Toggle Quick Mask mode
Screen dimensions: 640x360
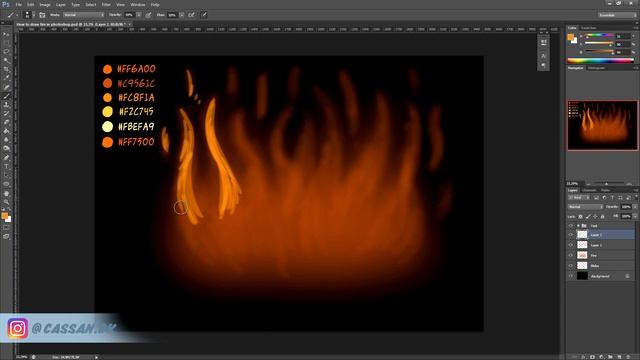[x=6, y=228]
